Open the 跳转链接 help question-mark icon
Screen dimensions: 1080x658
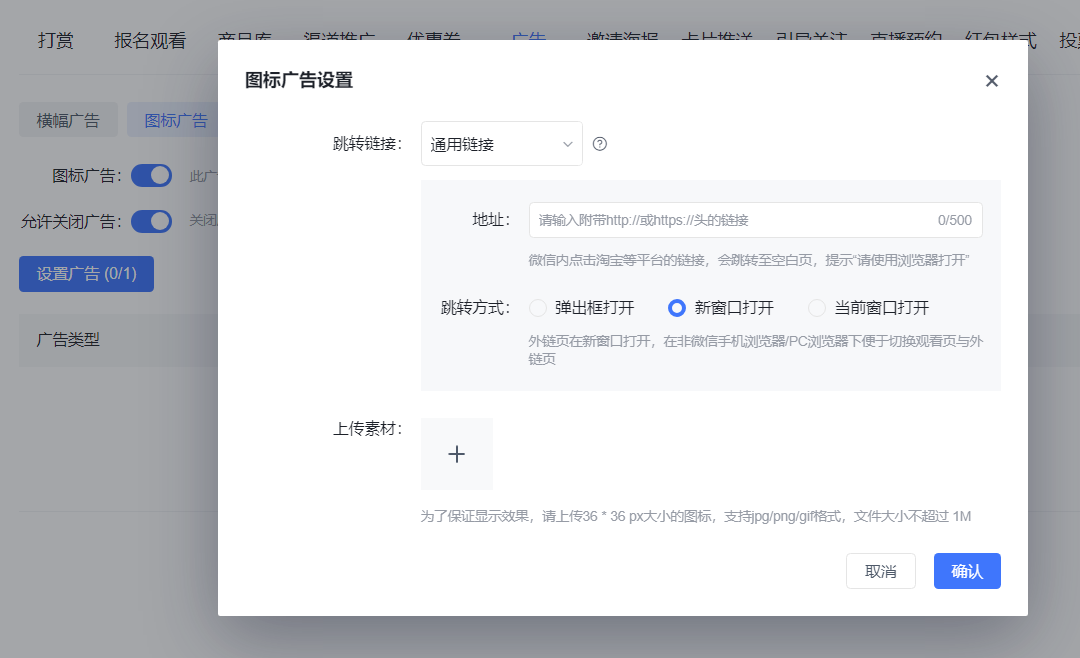(x=600, y=144)
